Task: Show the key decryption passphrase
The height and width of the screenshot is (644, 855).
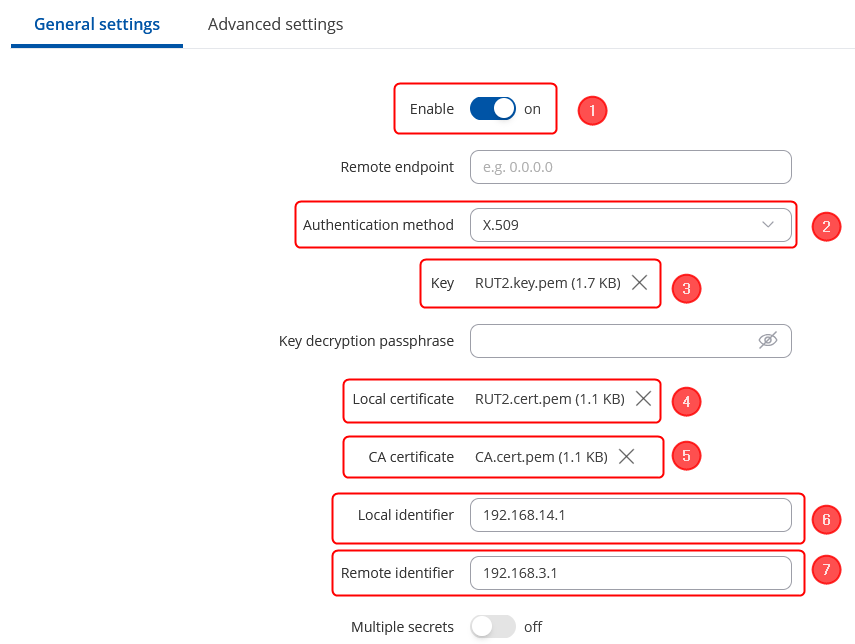Action: pyautogui.click(x=767, y=341)
